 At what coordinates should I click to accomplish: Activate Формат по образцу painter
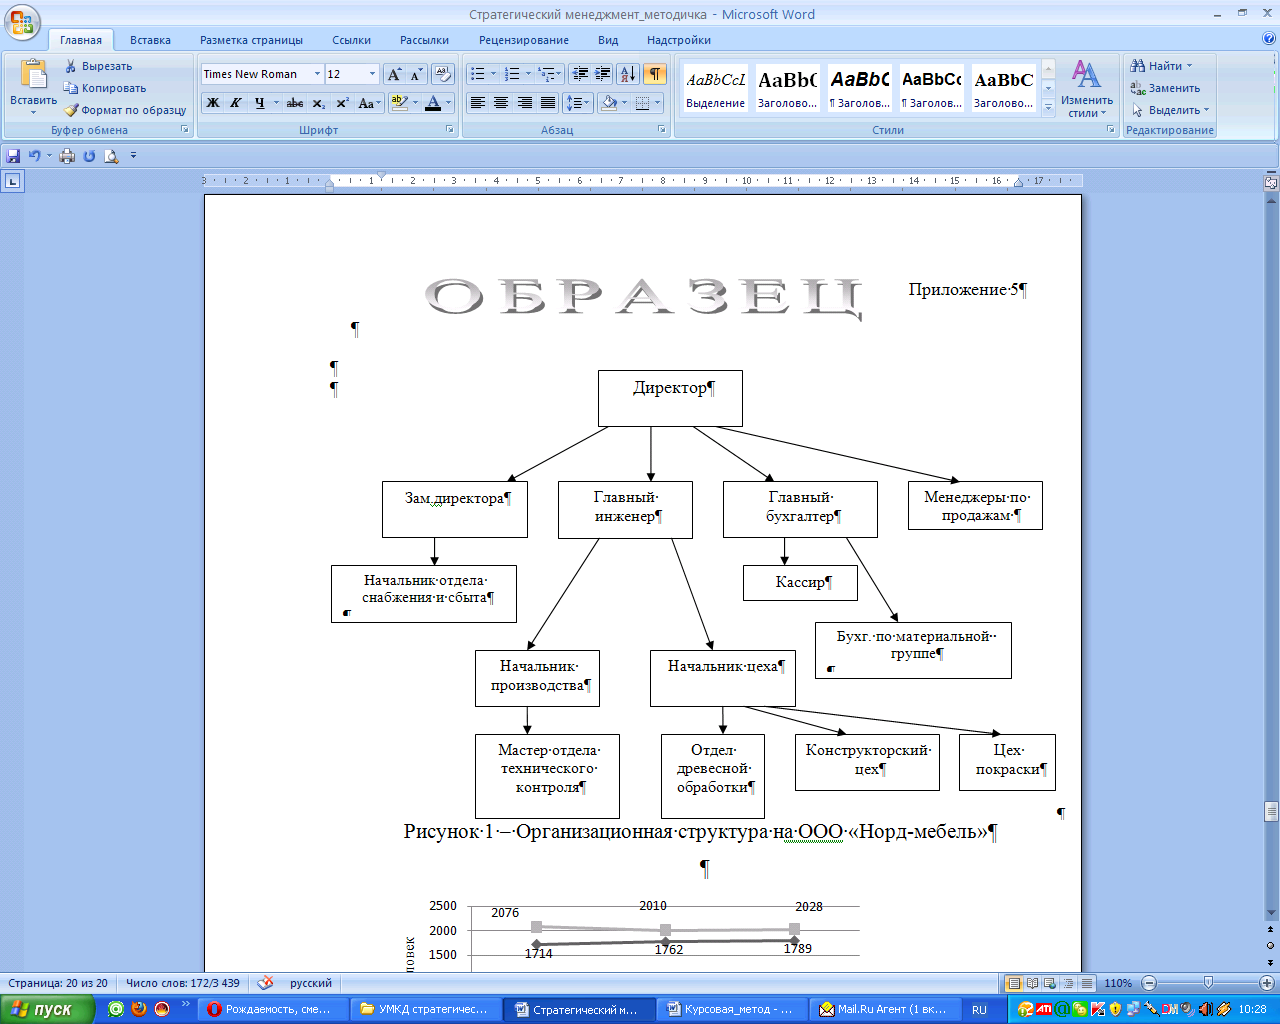click(x=125, y=110)
